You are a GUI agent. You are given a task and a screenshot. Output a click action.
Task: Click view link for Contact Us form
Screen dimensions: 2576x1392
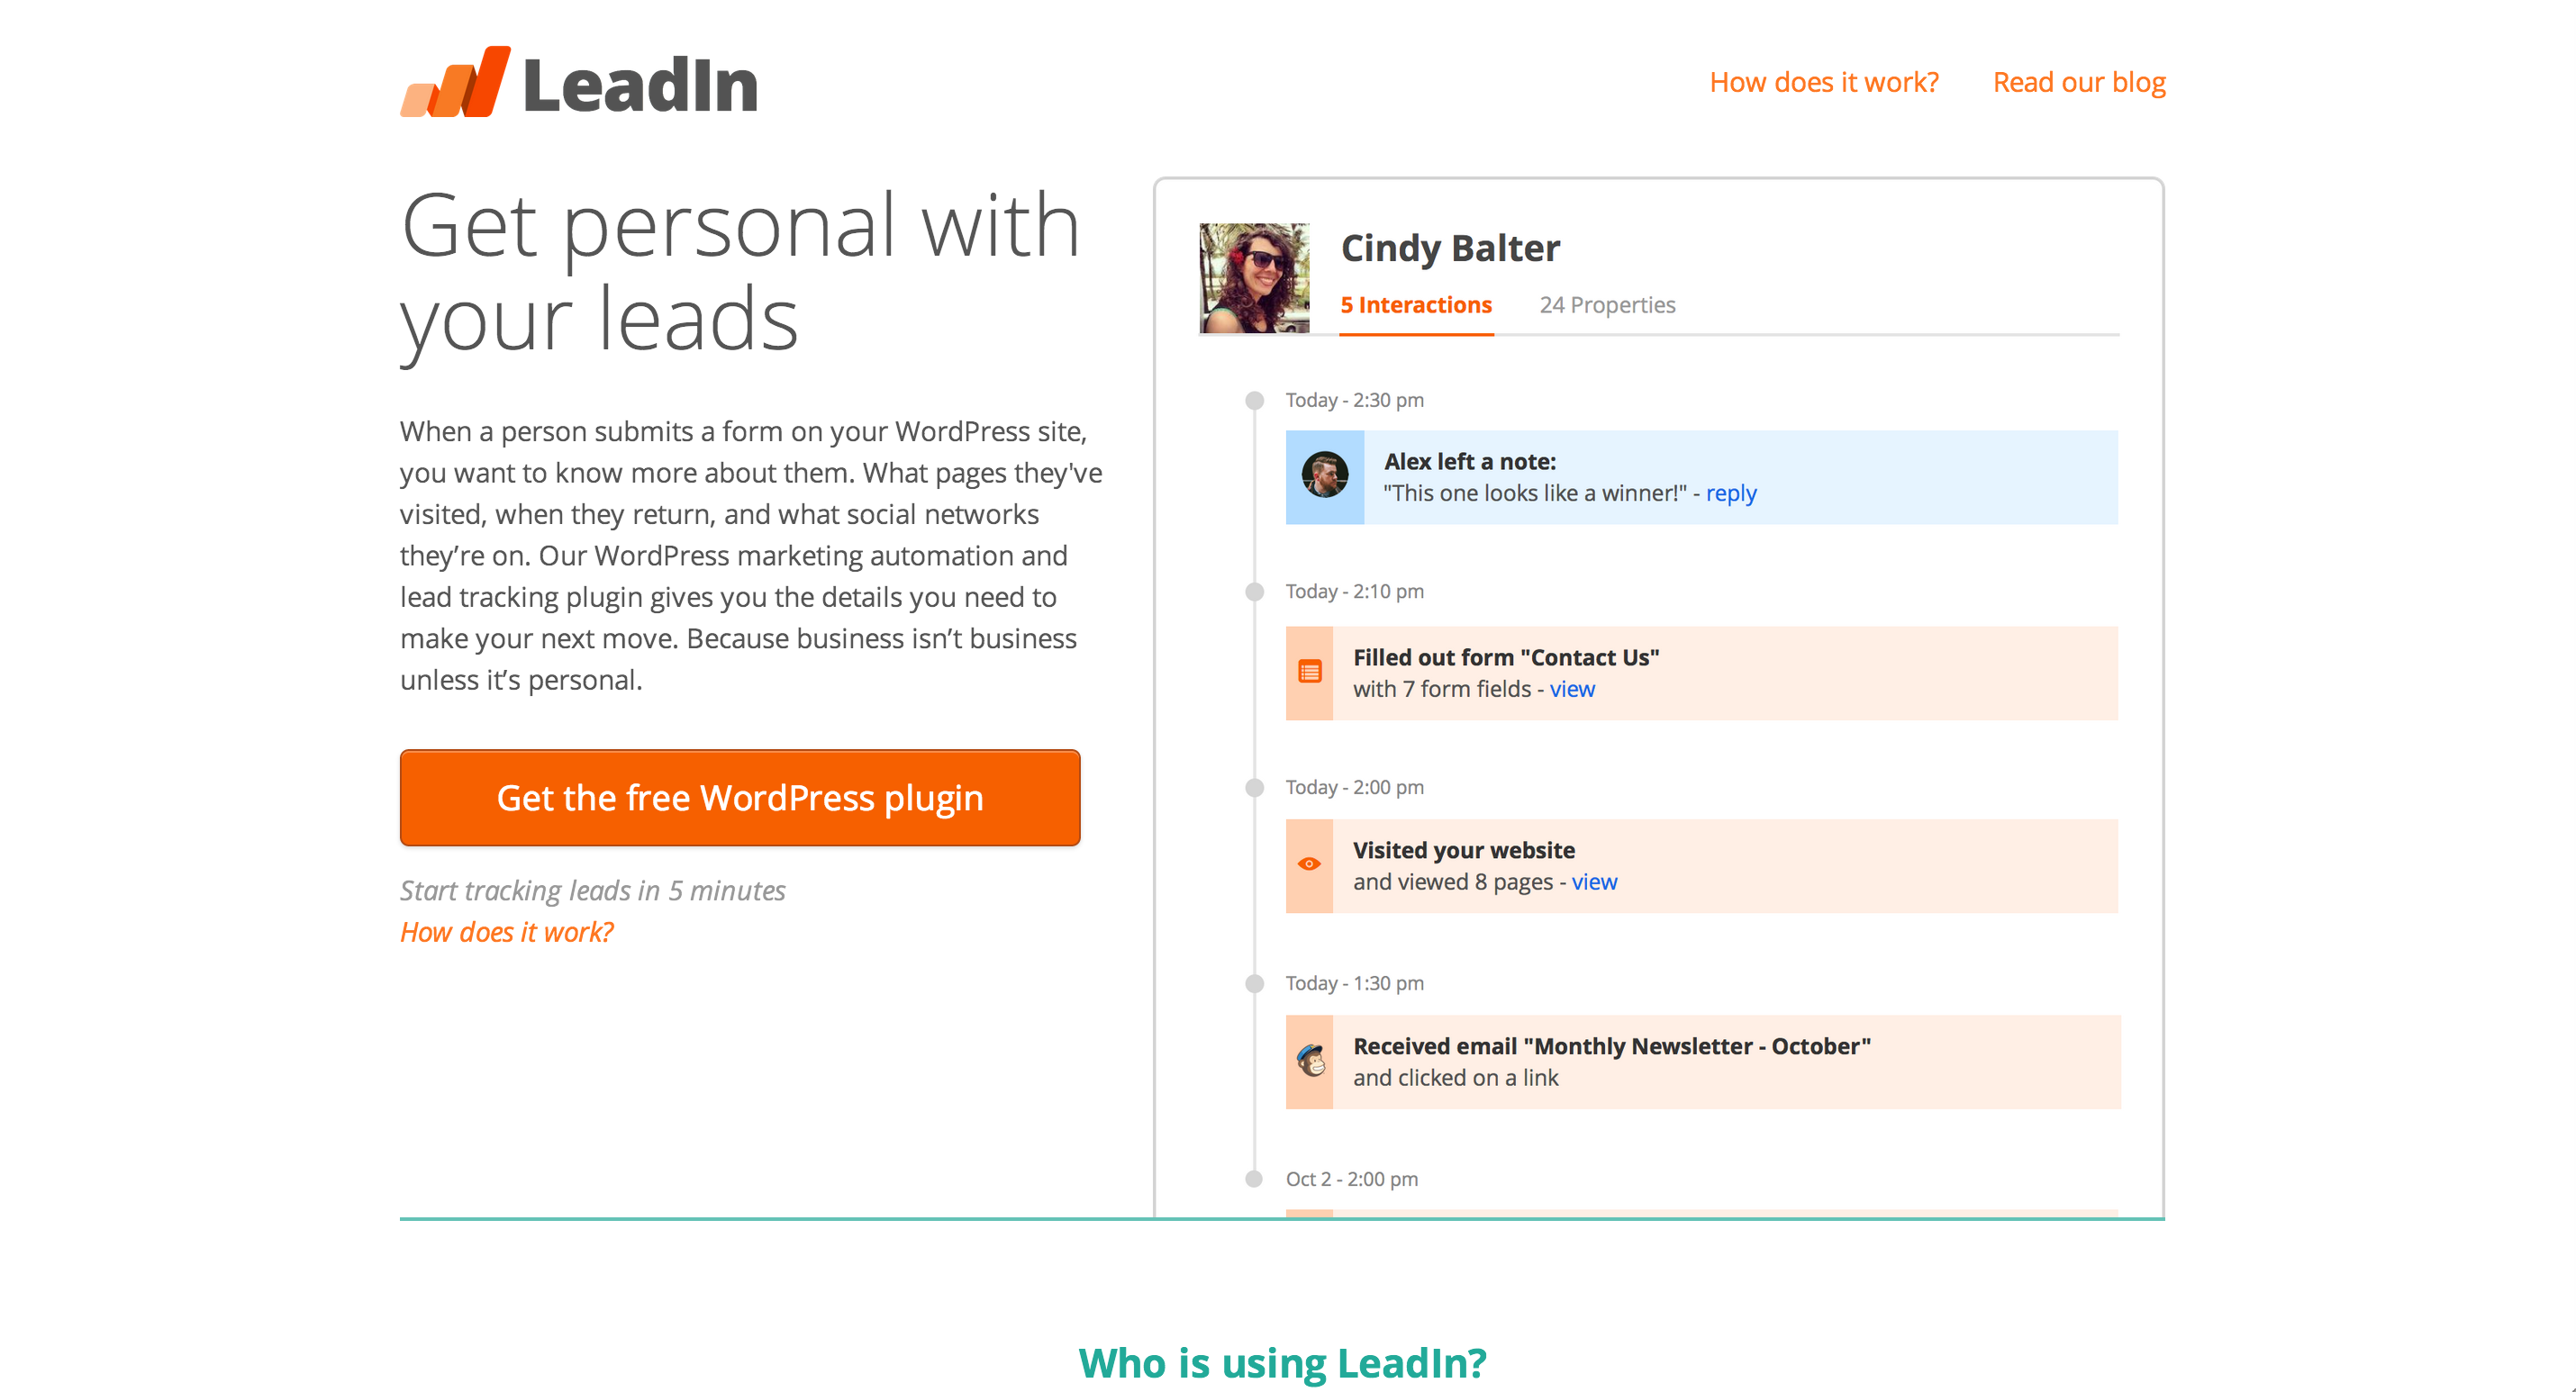(x=1572, y=689)
